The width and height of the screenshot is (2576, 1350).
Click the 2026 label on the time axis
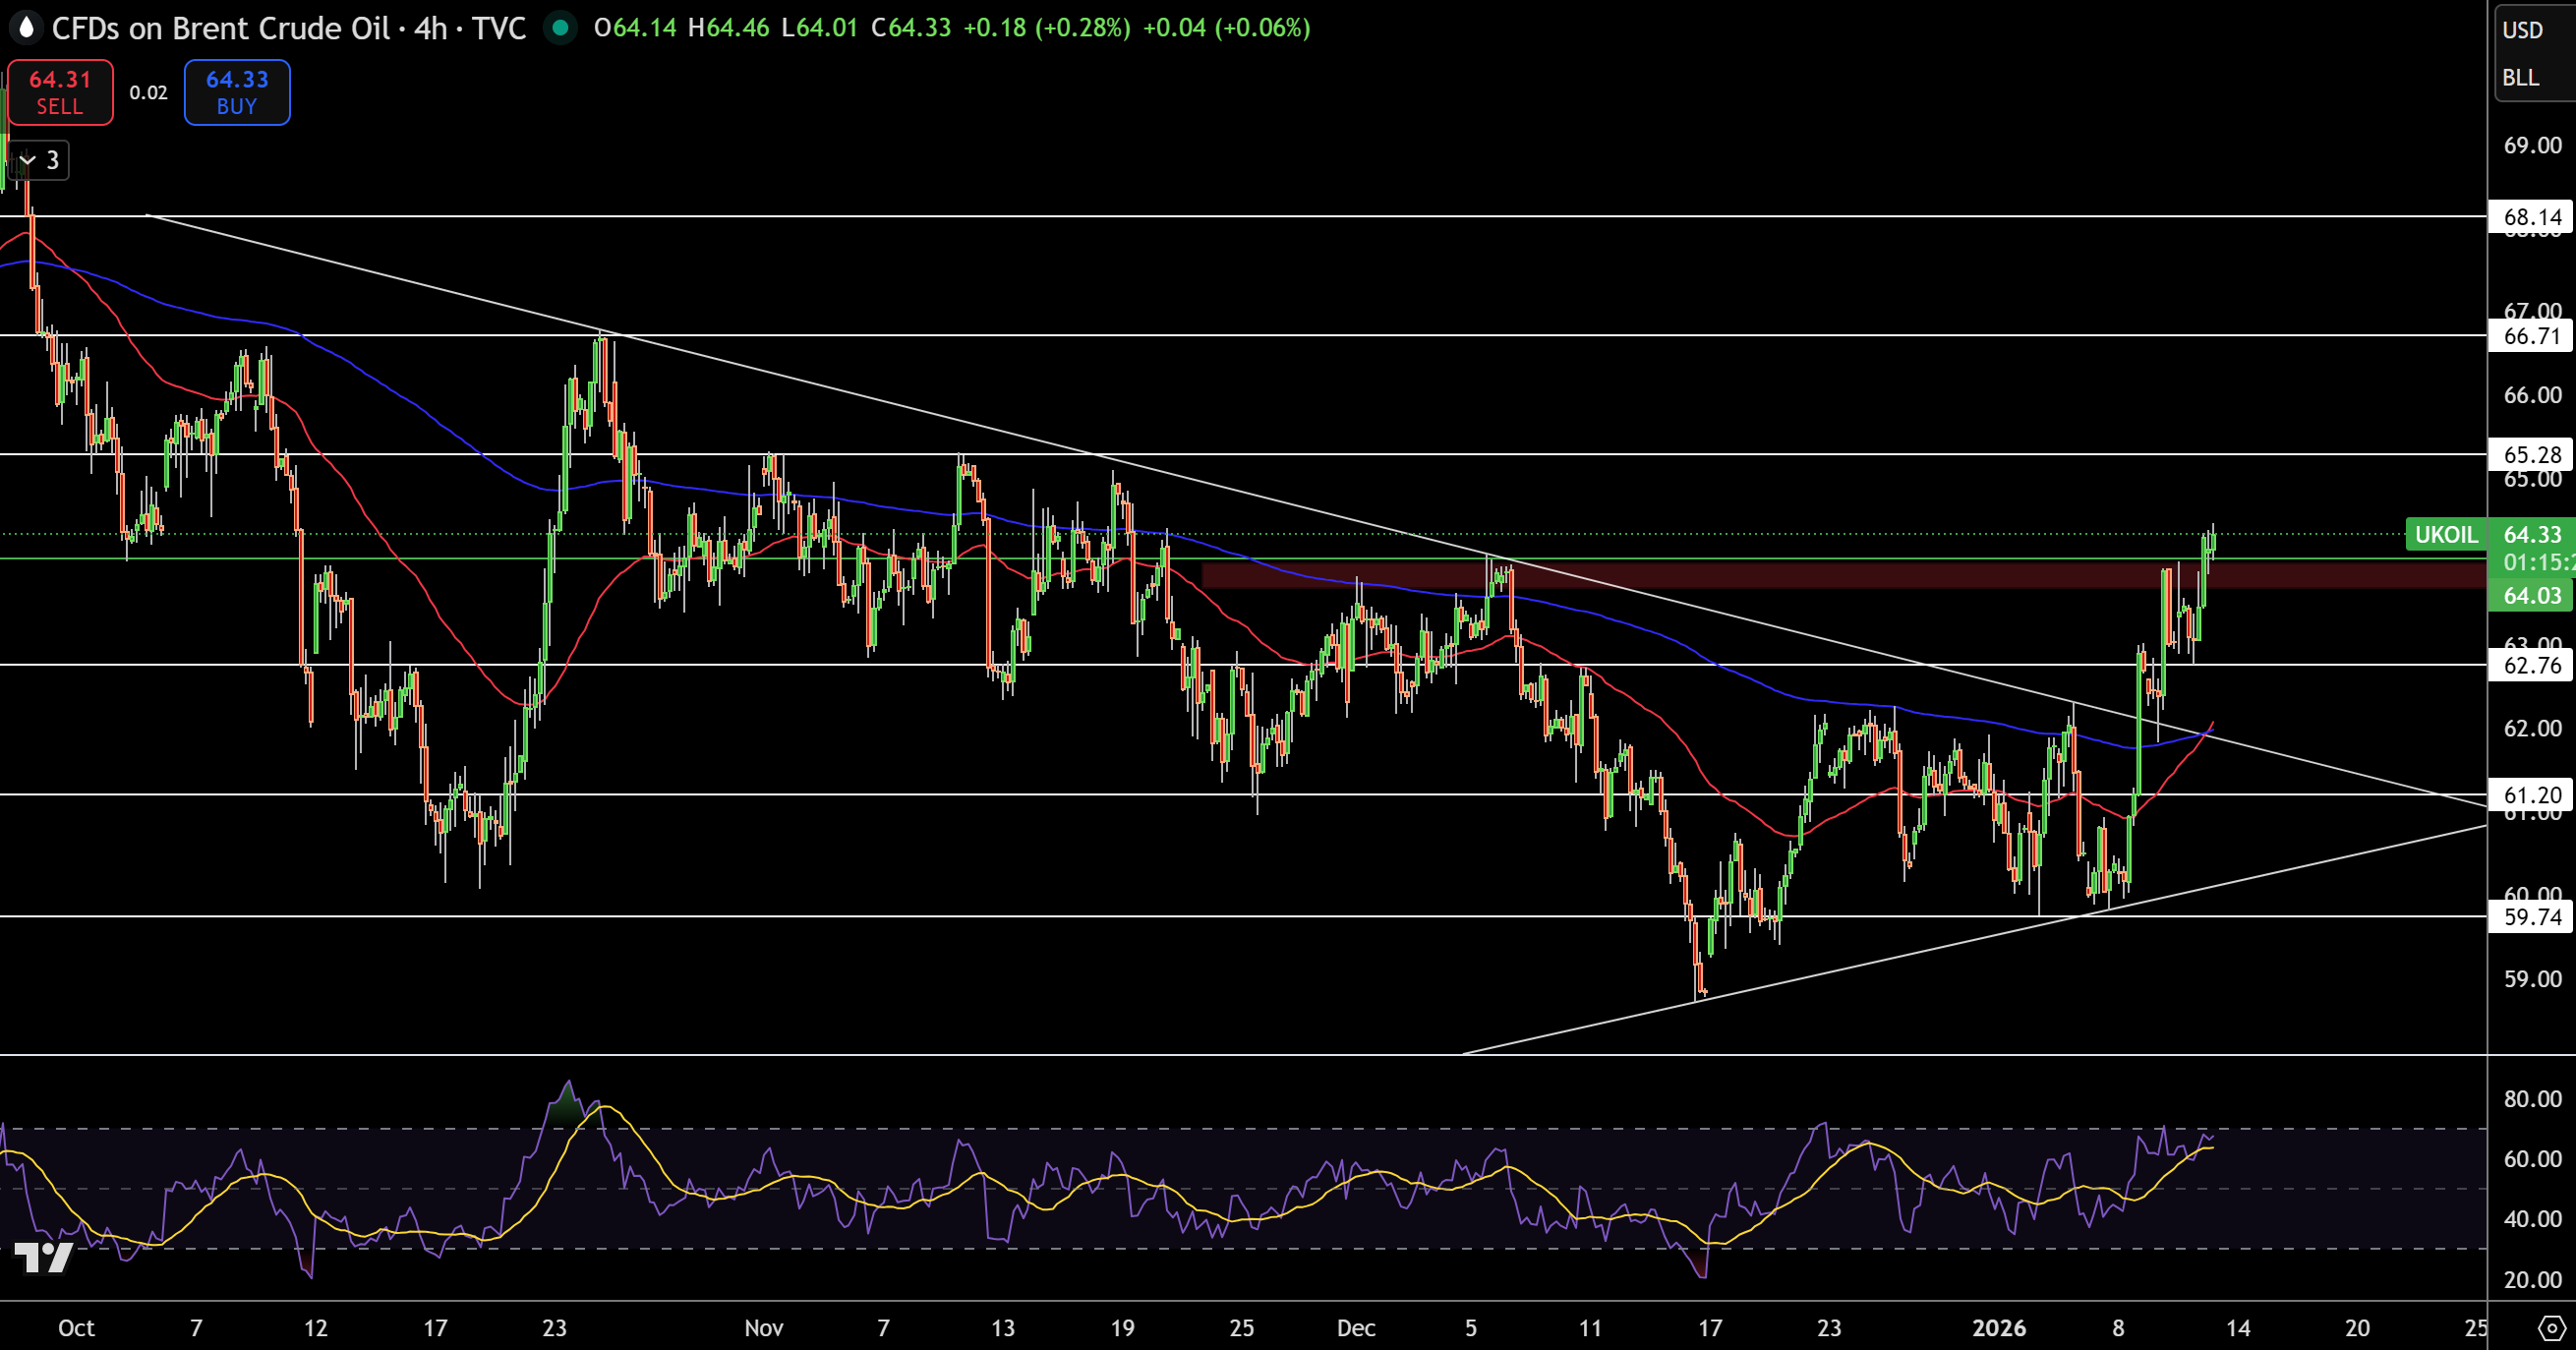[x=1998, y=1328]
